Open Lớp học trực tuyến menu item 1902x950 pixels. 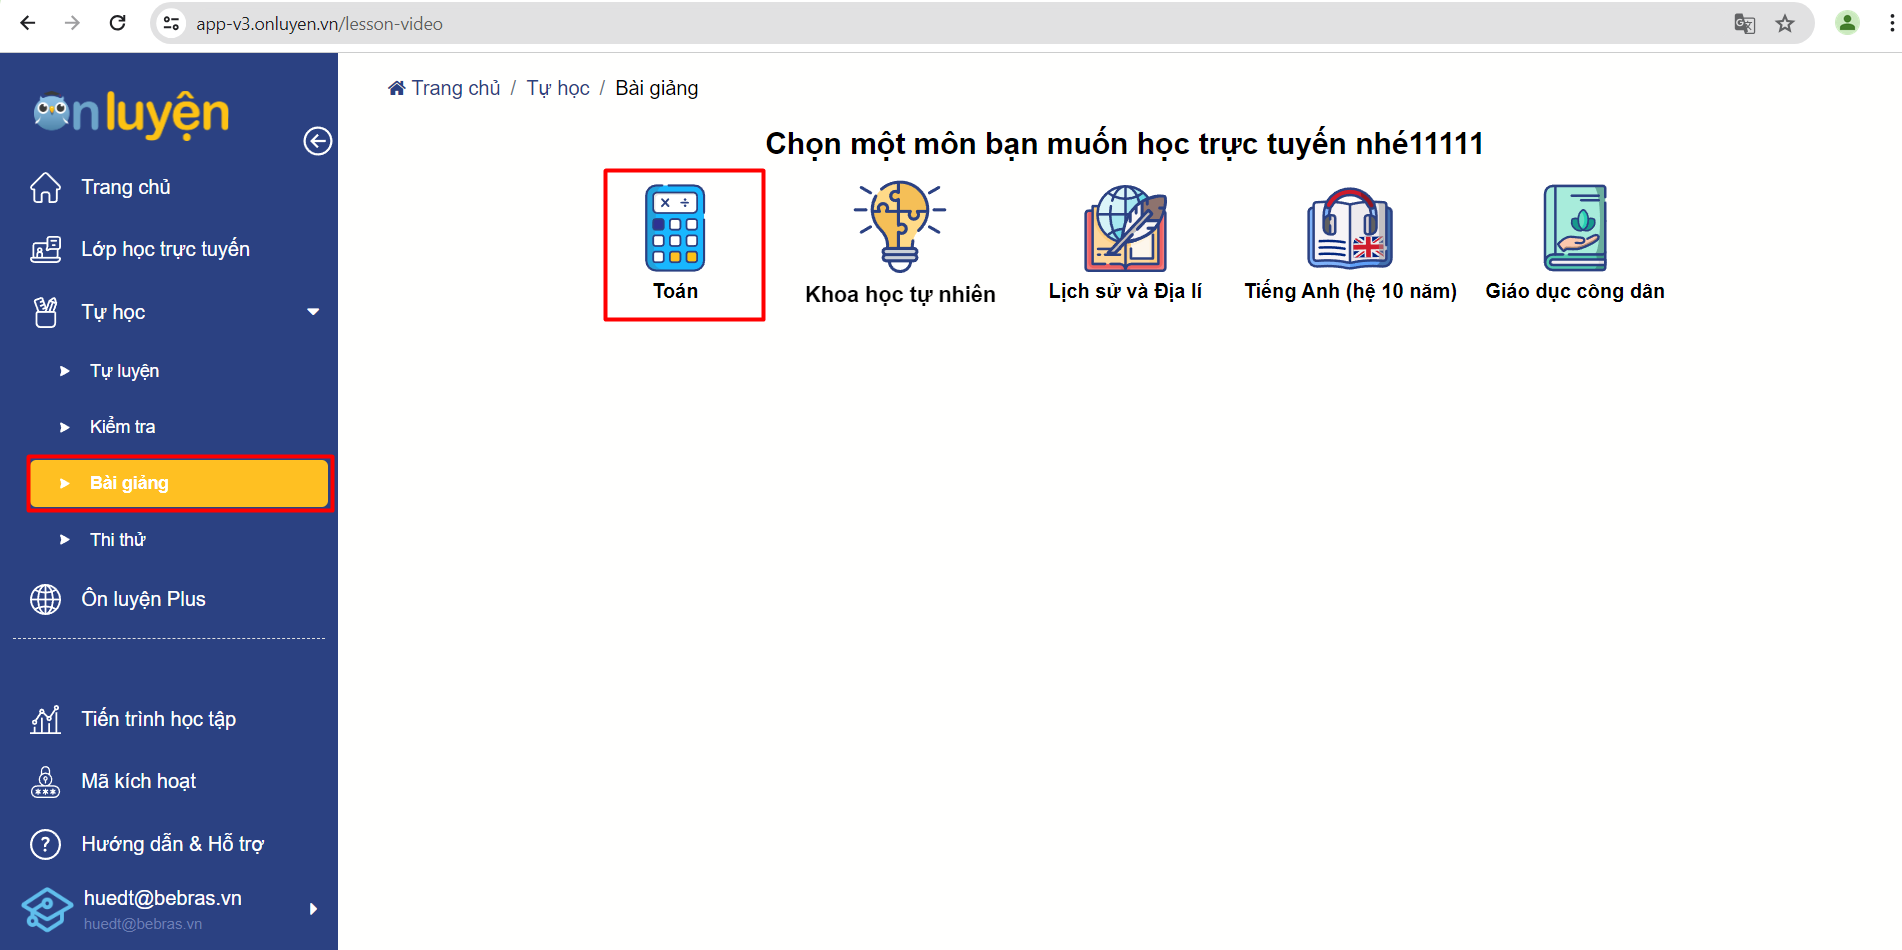(x=165, y=249)
